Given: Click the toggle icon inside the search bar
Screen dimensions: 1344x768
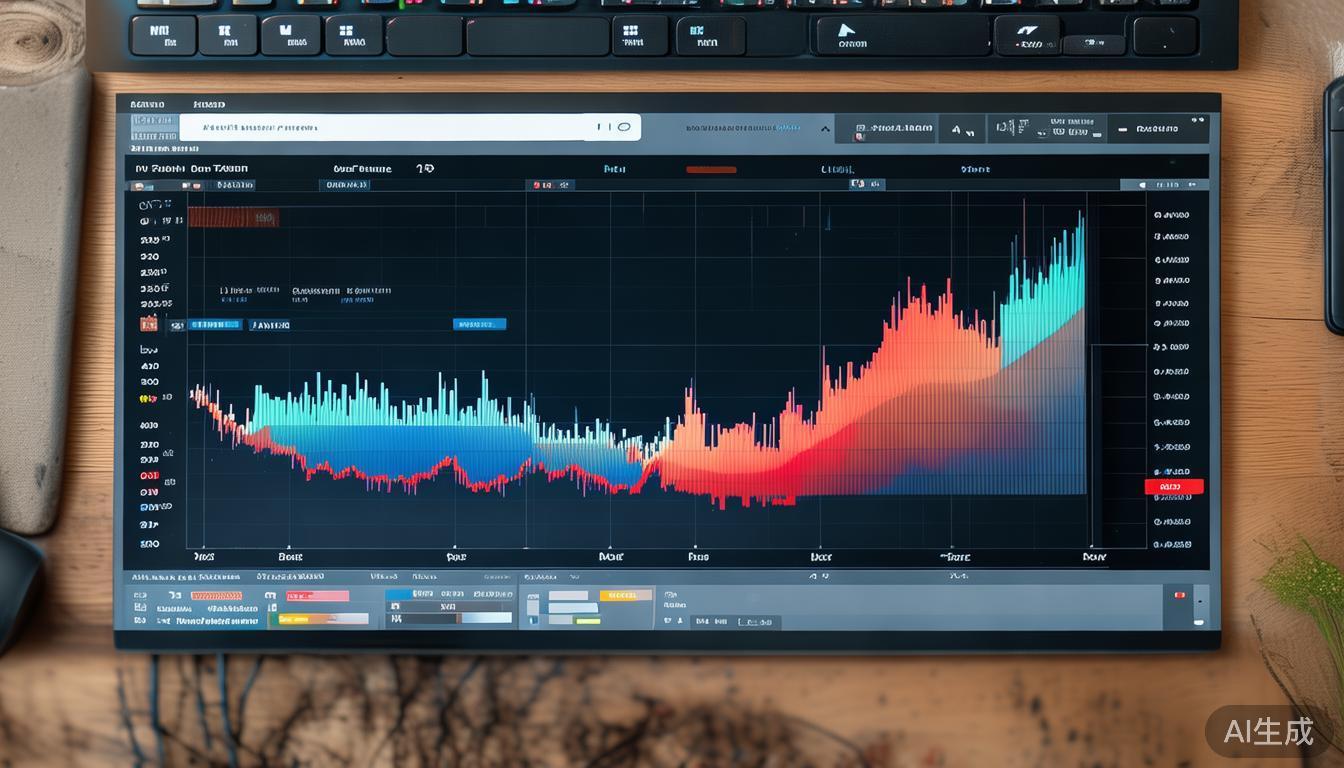Looking at the screenshot, I should [x=624, y=127].
